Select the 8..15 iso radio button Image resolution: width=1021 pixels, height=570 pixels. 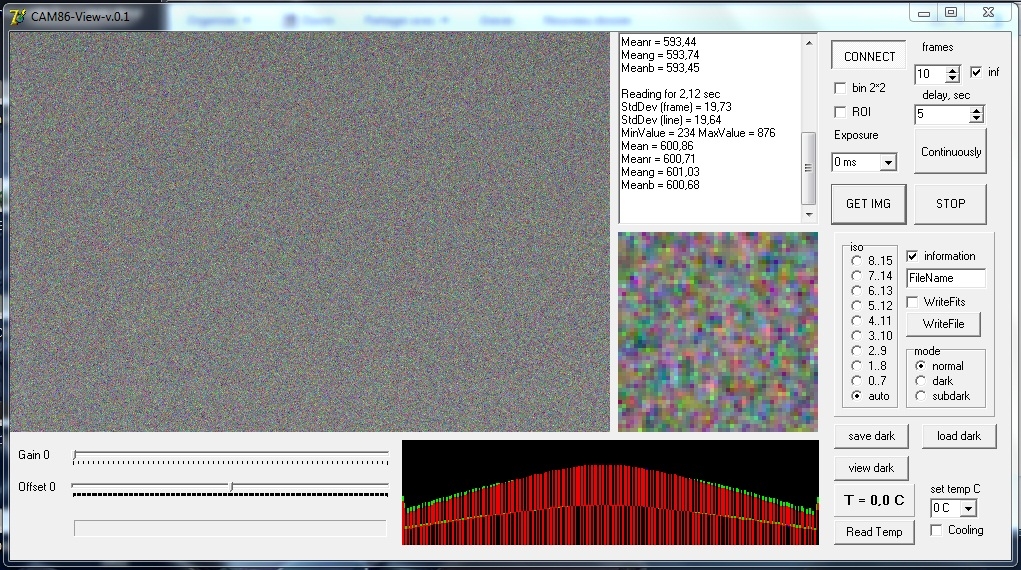pyautogui.click(x=856, y=261)
